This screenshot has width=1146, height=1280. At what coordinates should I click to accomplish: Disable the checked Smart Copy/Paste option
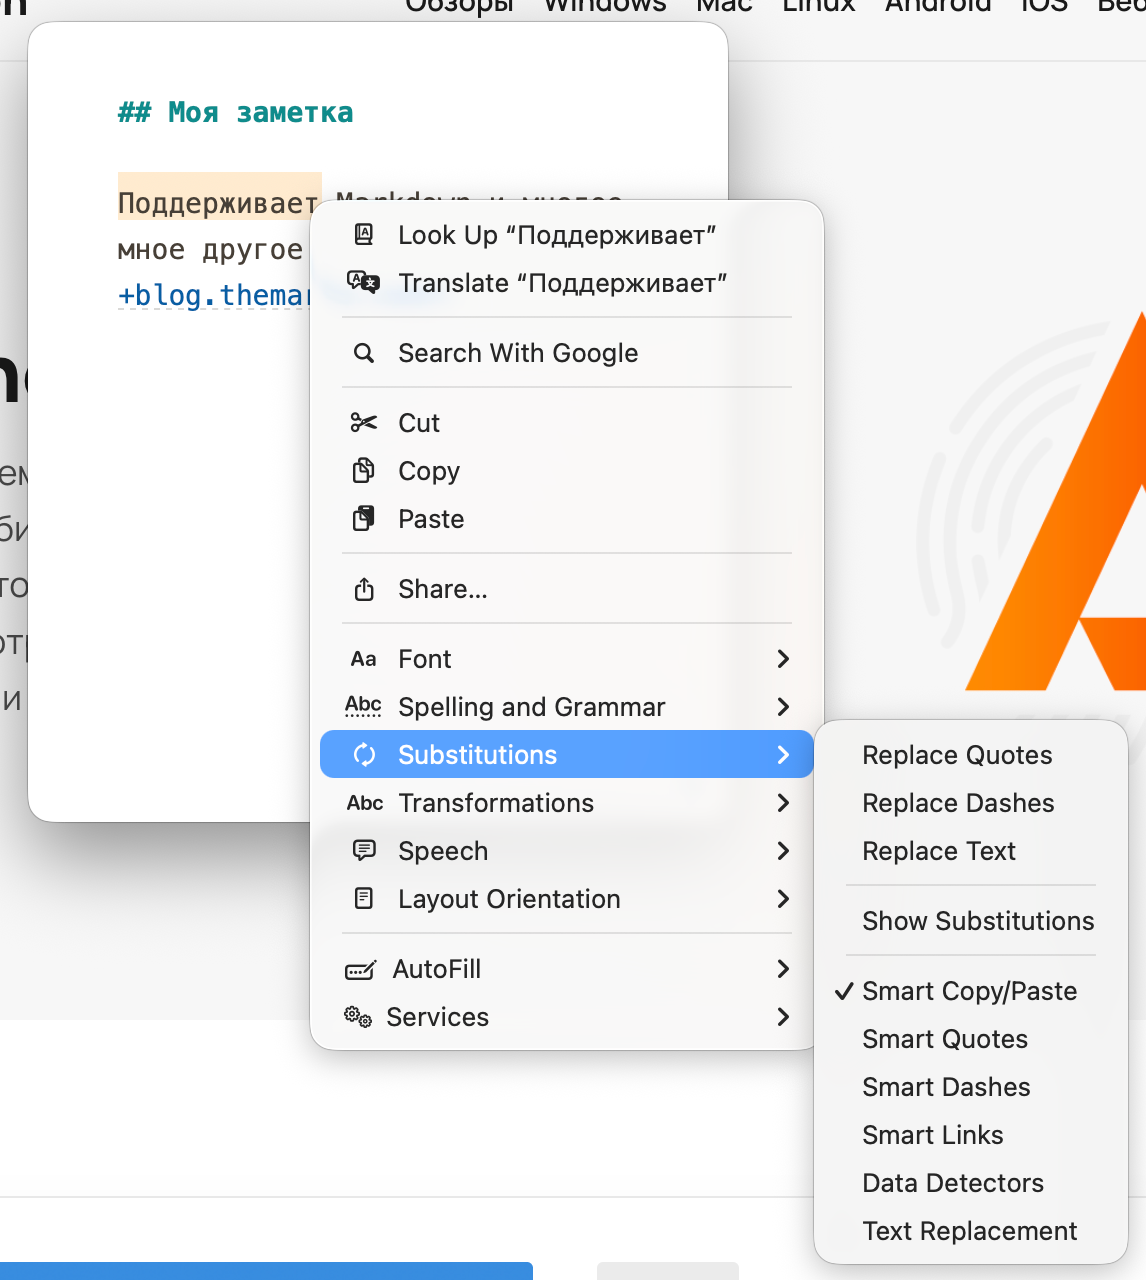(x=969, y=991)
